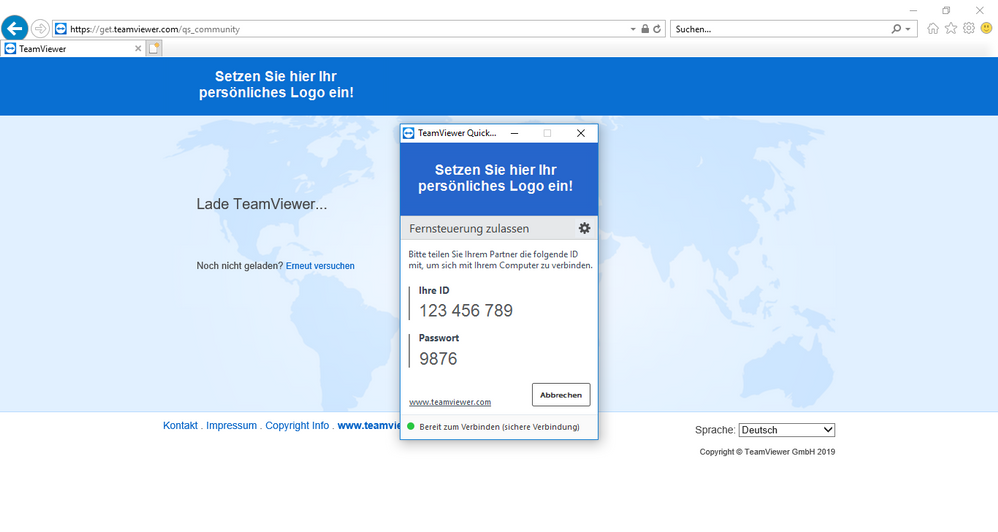Open QuickSupport settings gear icon

pos(584,228)
